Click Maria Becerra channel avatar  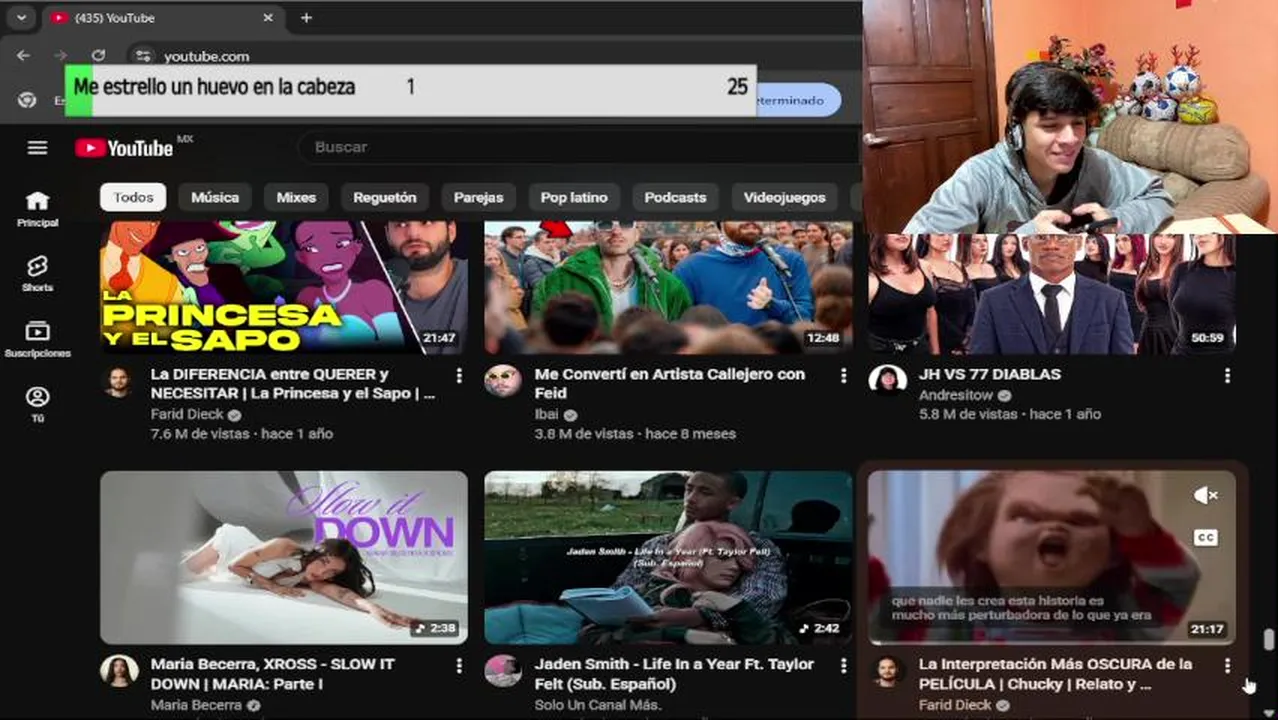119,671
